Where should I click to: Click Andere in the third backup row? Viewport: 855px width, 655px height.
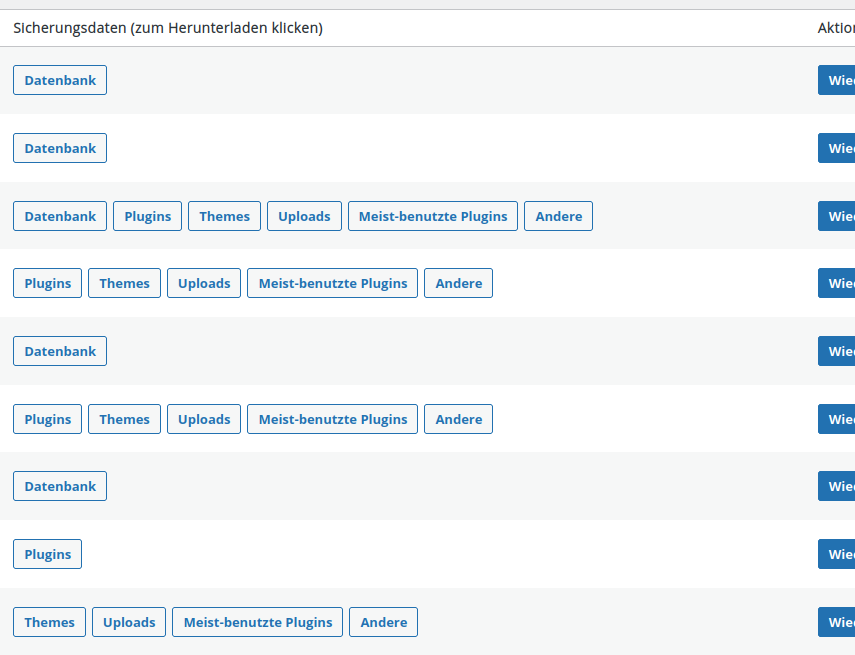558,216
